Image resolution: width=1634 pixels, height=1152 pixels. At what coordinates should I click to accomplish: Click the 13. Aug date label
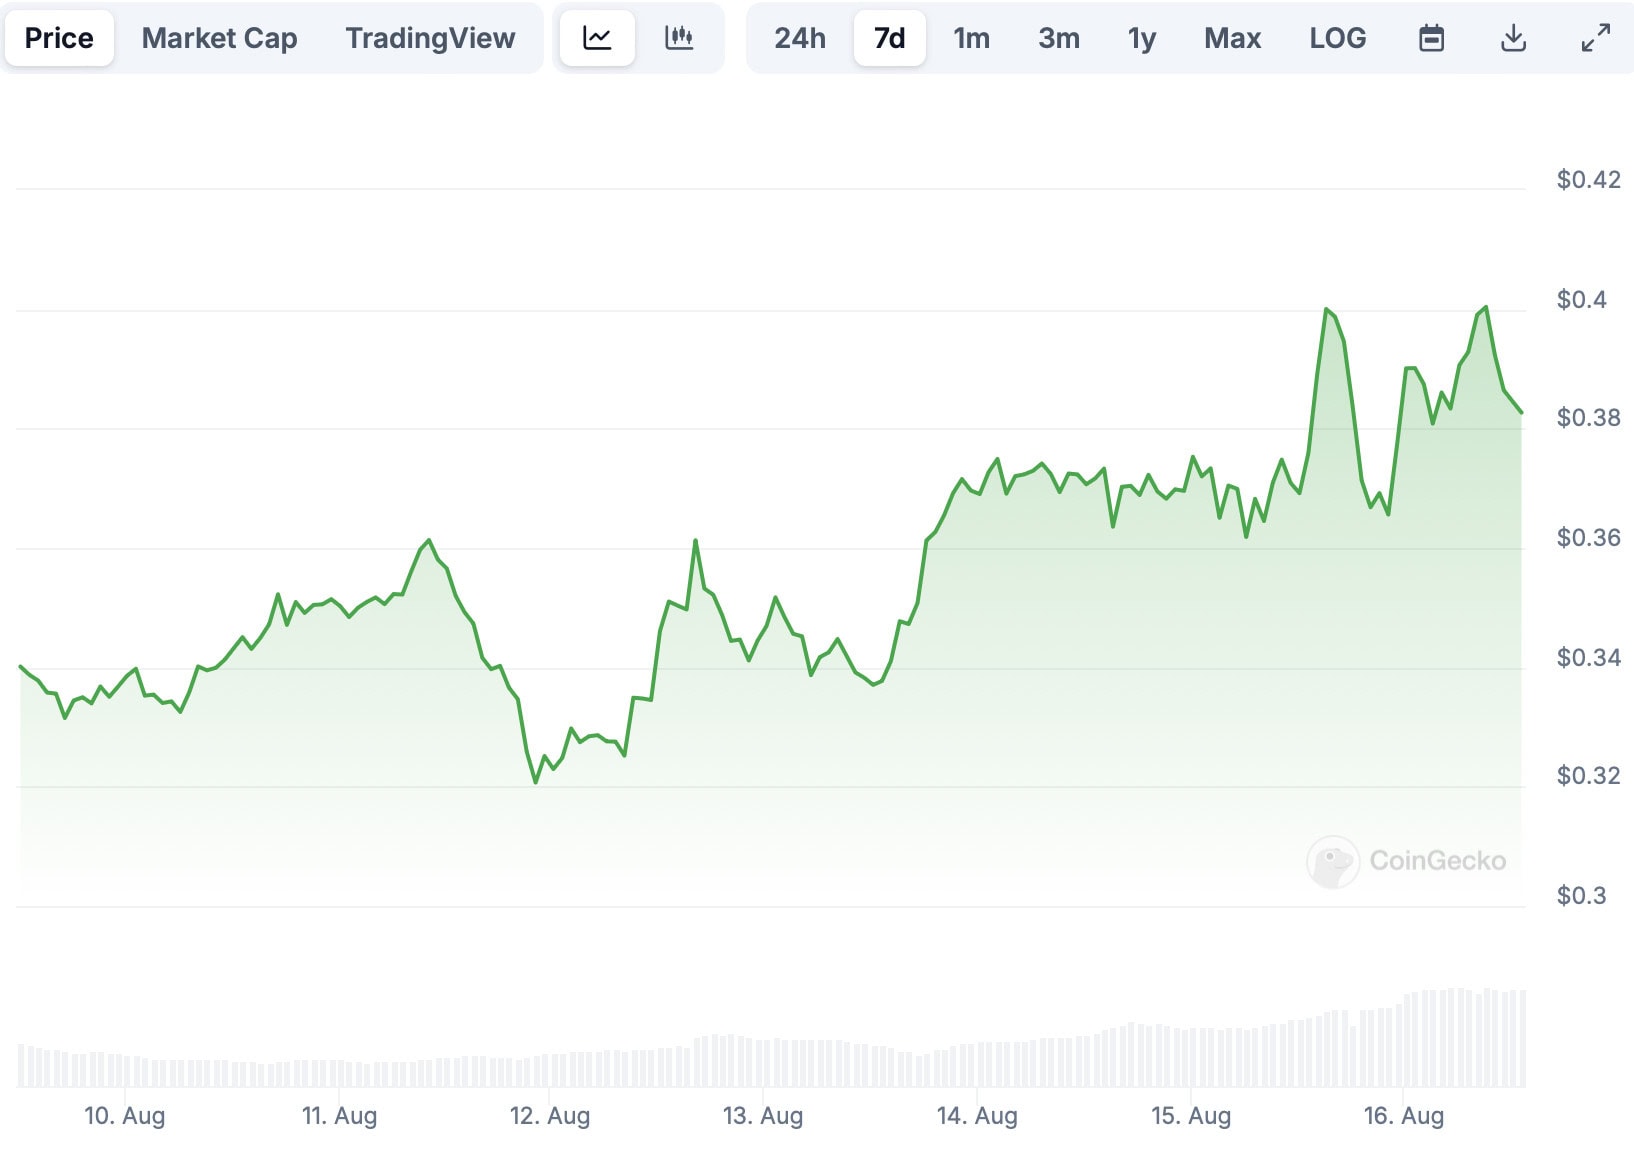pyautogui.click(x=763, y=1116)
